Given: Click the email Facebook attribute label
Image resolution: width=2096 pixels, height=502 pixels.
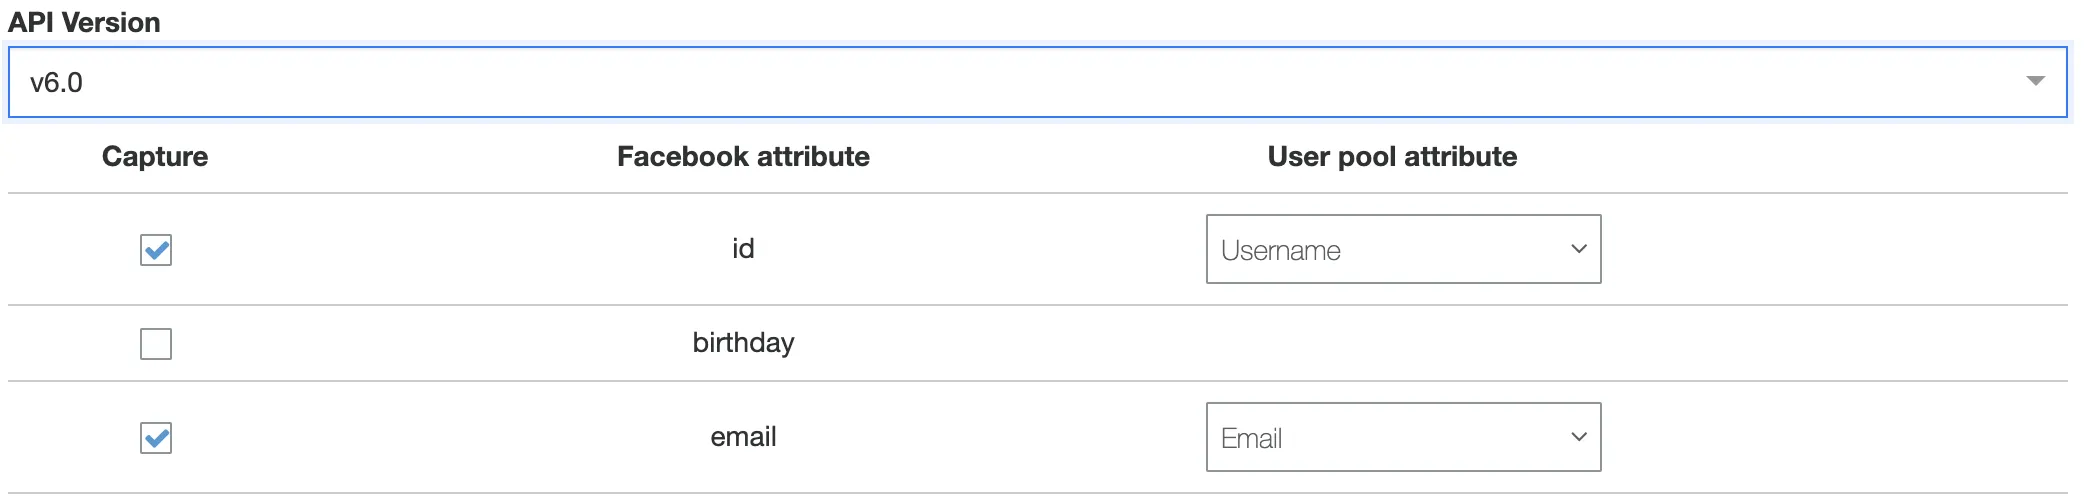Looking at the screenshot, I should tap(743, 437).
